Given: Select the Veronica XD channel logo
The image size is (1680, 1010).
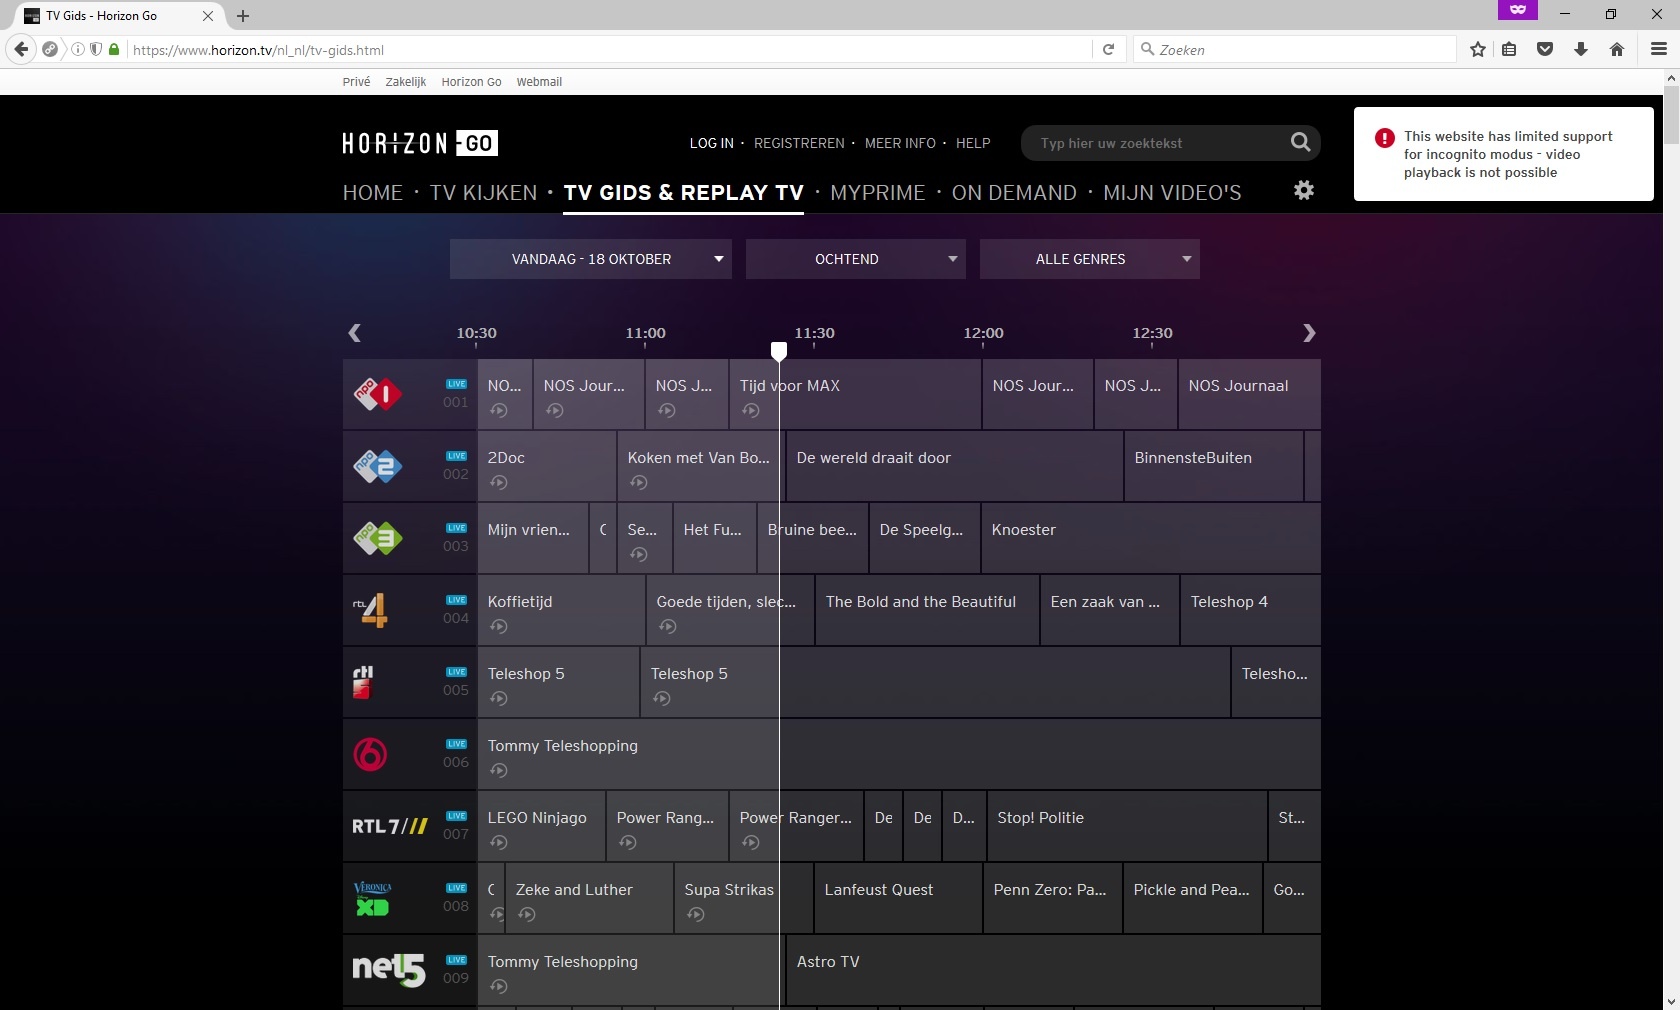Looking at the screenshot, I should [x=372, y=898].
